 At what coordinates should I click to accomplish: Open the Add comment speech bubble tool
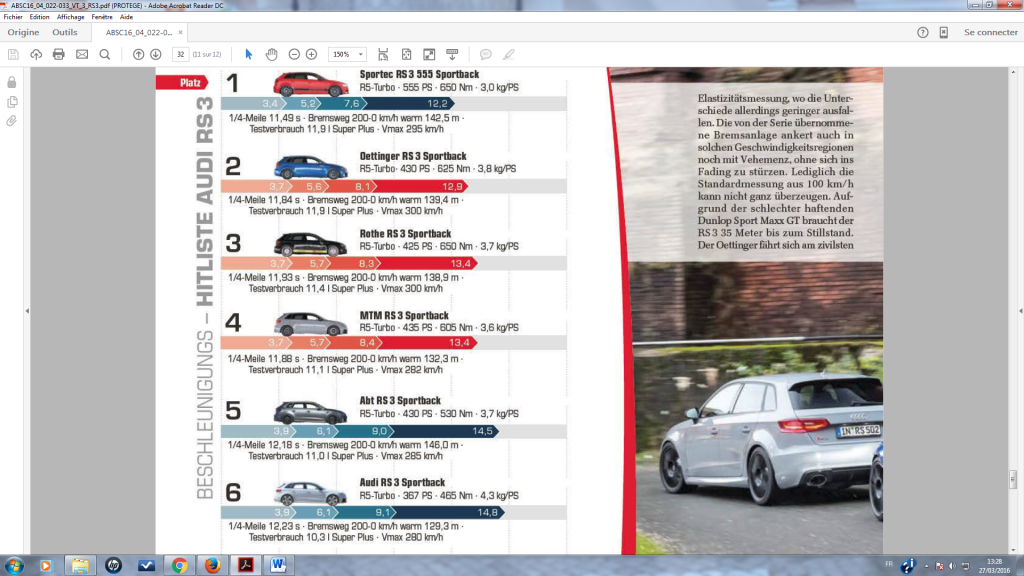coord(486,54)
